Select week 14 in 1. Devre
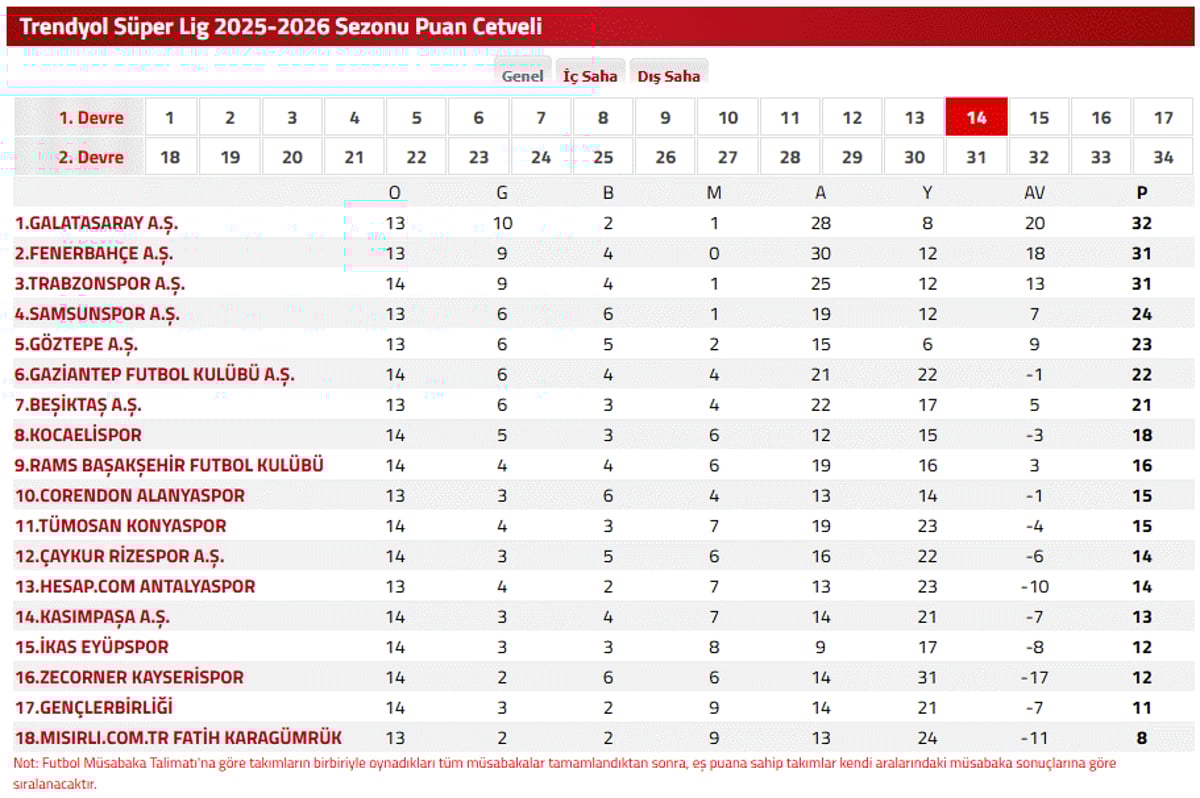 pos(976,117)
